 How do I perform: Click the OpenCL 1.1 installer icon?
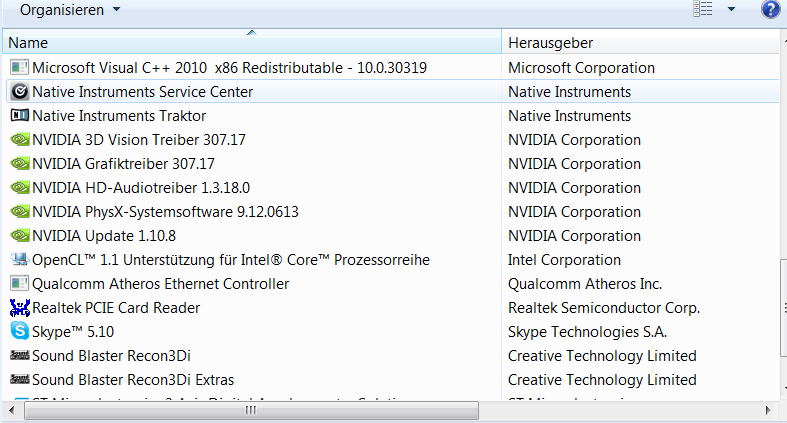pos(20,259)
